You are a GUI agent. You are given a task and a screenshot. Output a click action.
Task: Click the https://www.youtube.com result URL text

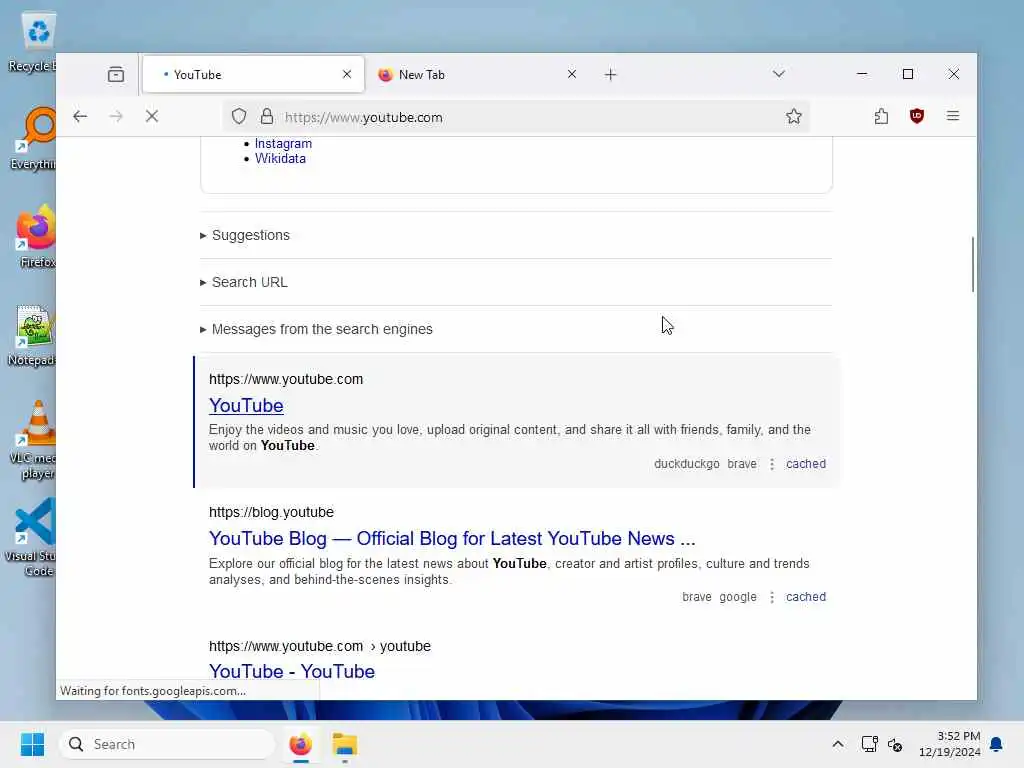click(286, 379)
